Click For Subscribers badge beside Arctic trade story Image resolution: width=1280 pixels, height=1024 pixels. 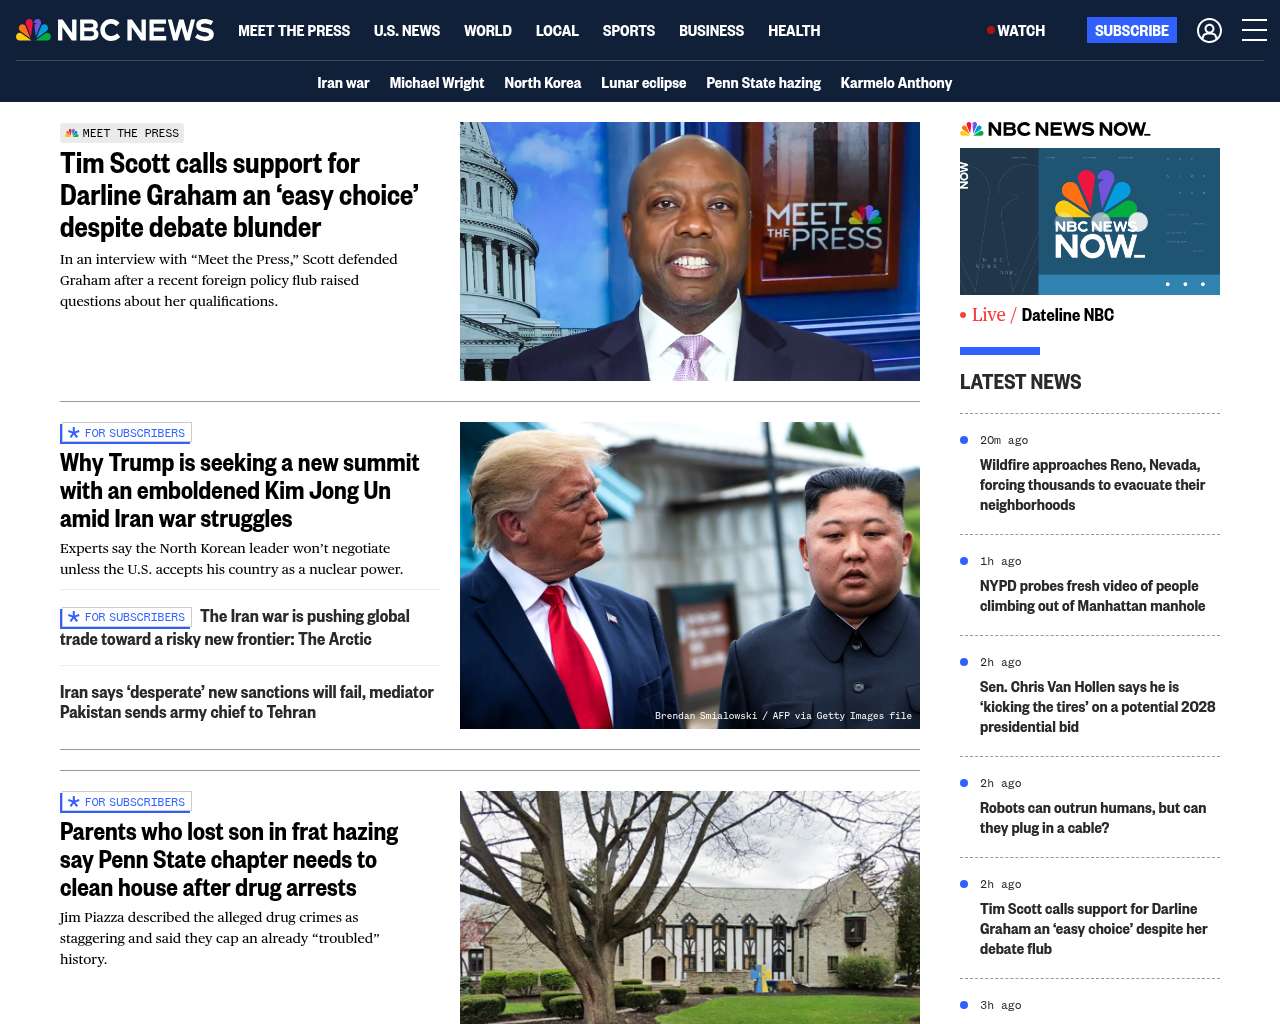tap(126, 617)
